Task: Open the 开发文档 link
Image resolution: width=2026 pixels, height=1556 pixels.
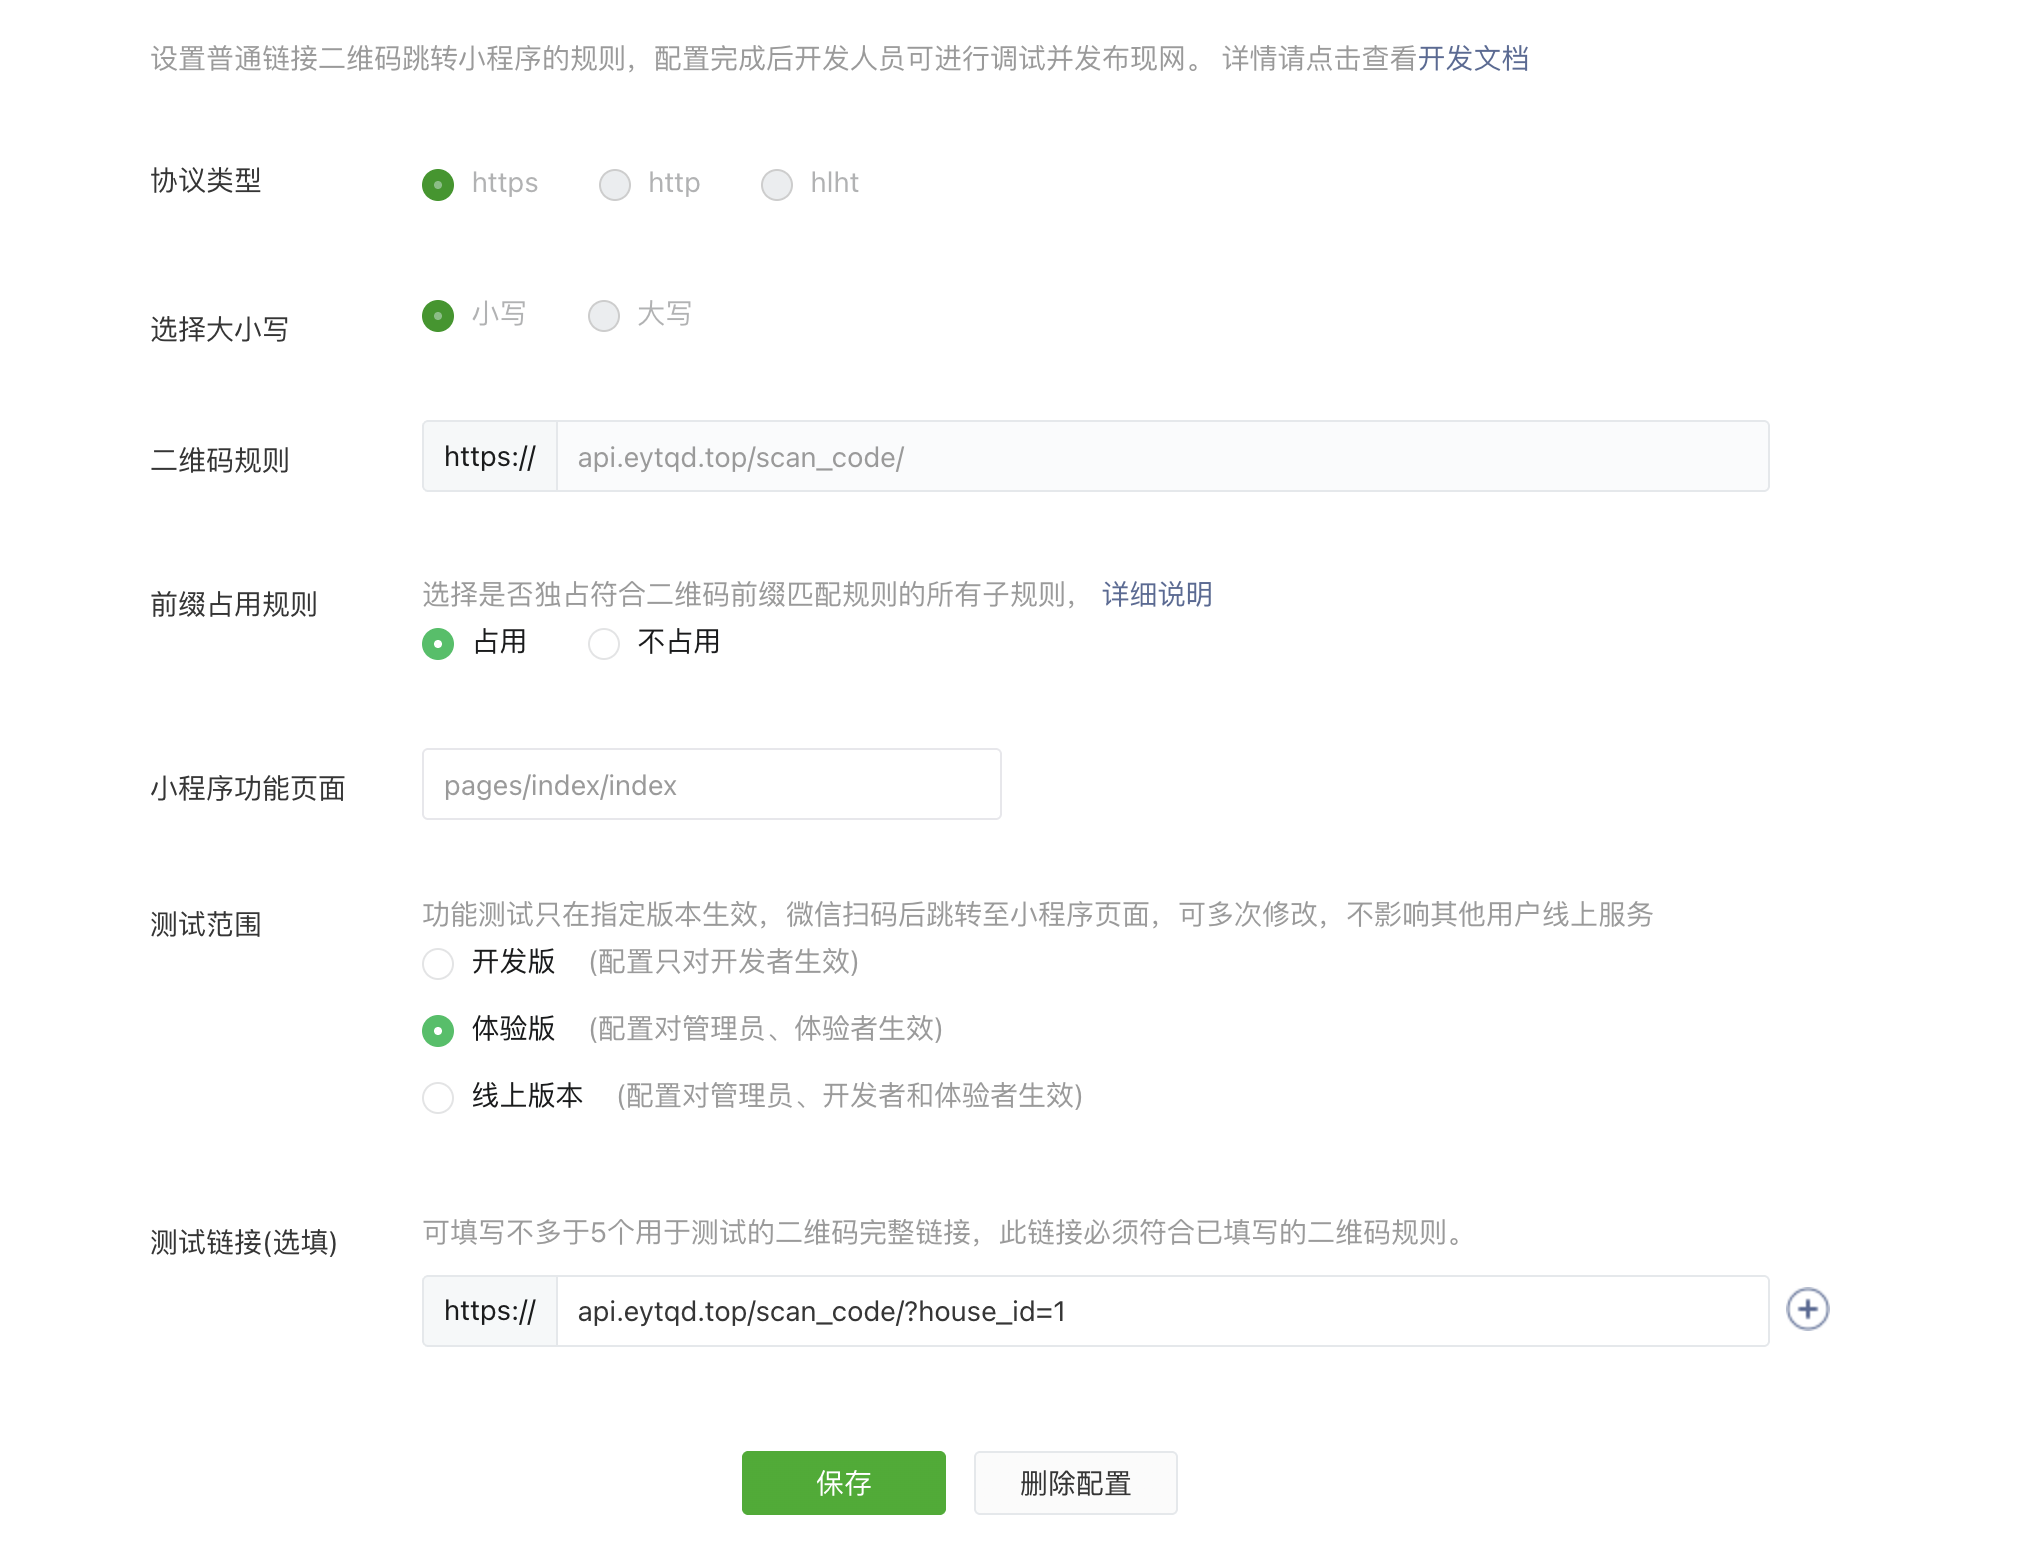Action: [1472, 59]
